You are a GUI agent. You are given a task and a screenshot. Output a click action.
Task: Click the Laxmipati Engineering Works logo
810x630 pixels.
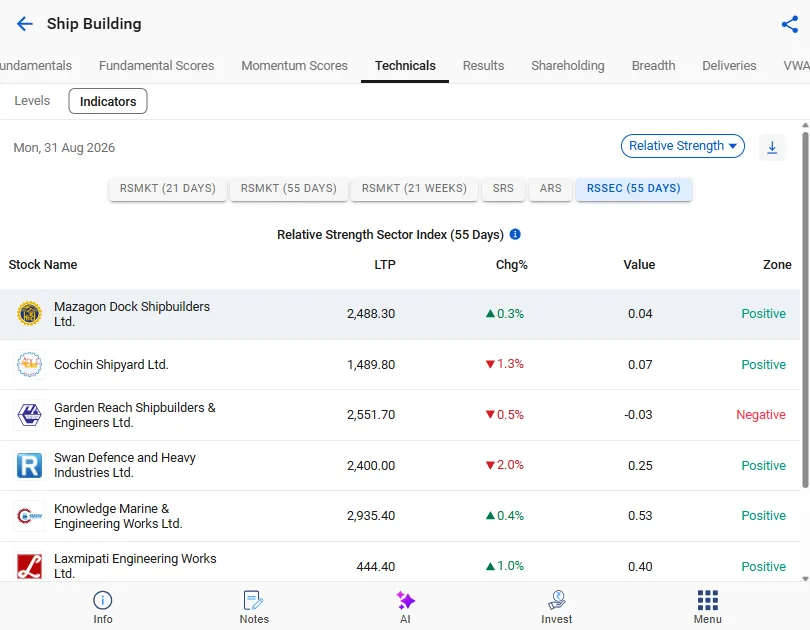click(29, 566)
